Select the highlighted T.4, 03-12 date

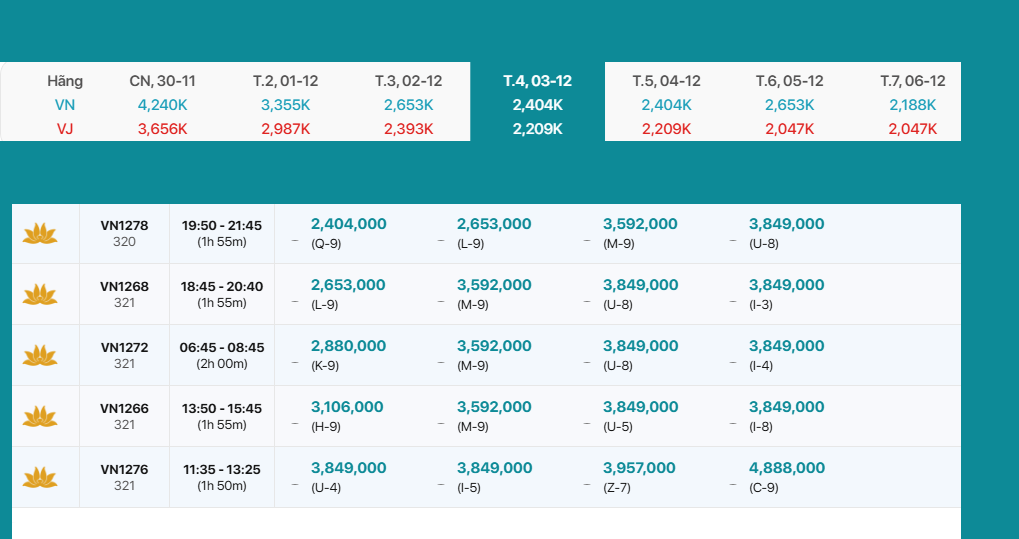point(537,81)
